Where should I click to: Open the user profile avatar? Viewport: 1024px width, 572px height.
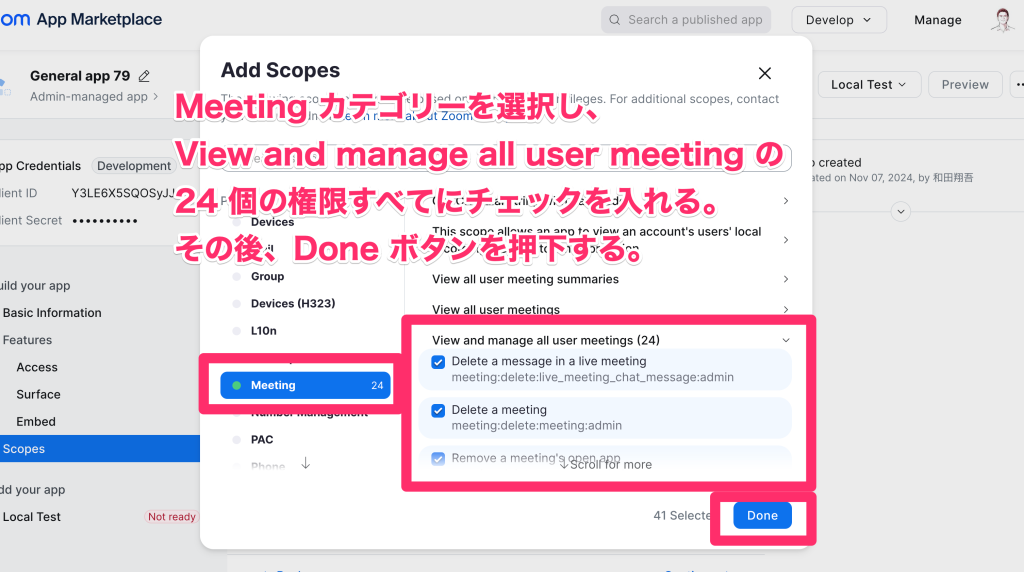pyautogui.click(x=1002, y=20)
